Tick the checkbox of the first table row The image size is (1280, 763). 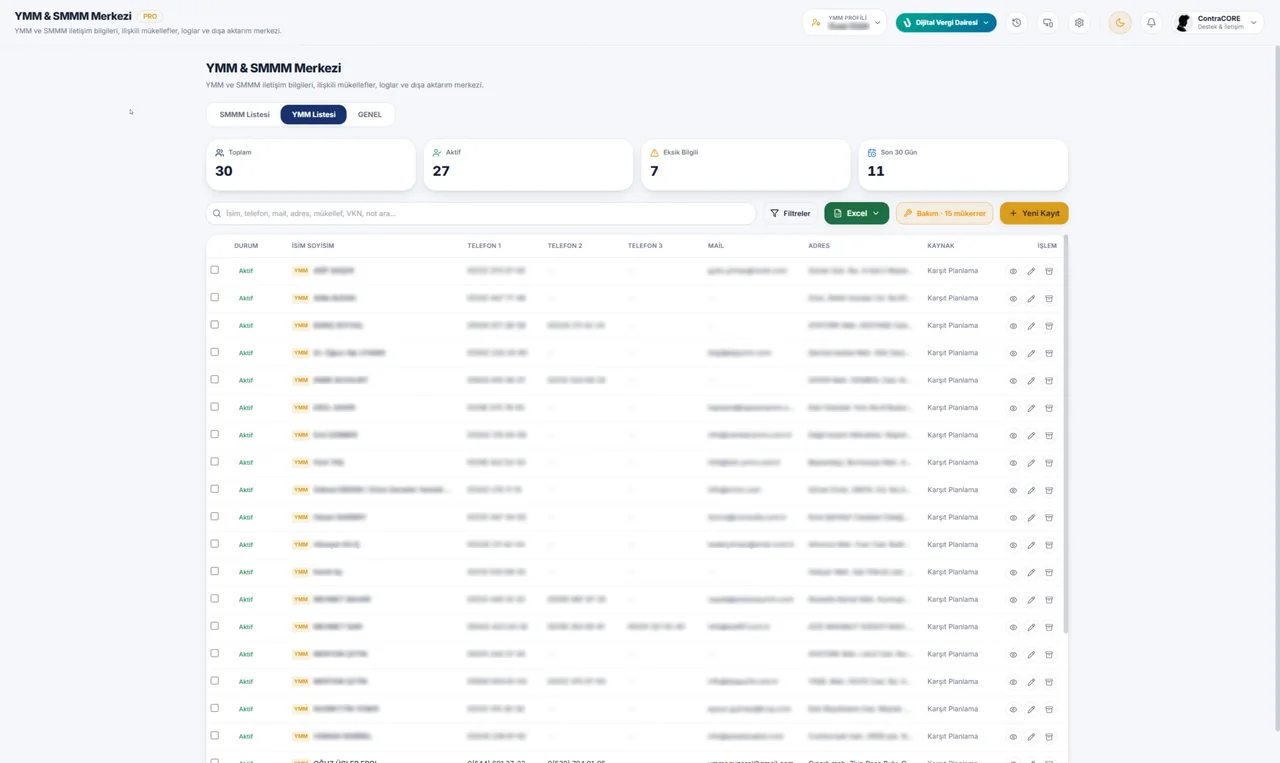click(214, 270)
